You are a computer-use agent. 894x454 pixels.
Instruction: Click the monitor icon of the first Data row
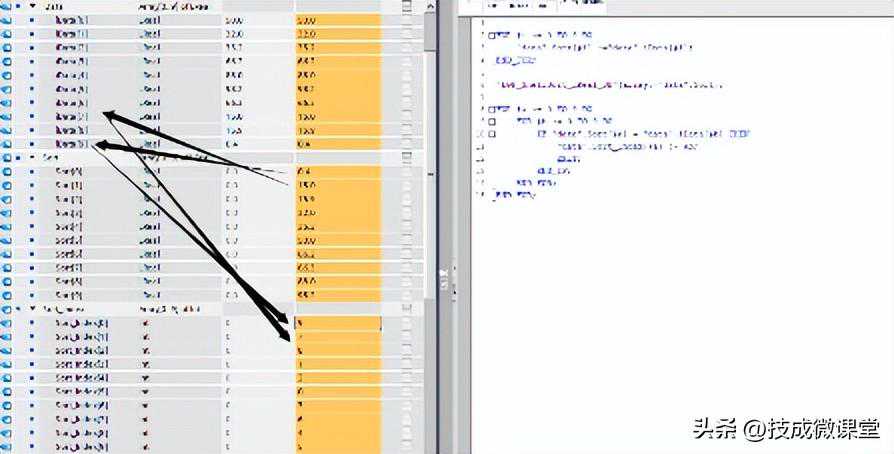[x=7, y=20]
